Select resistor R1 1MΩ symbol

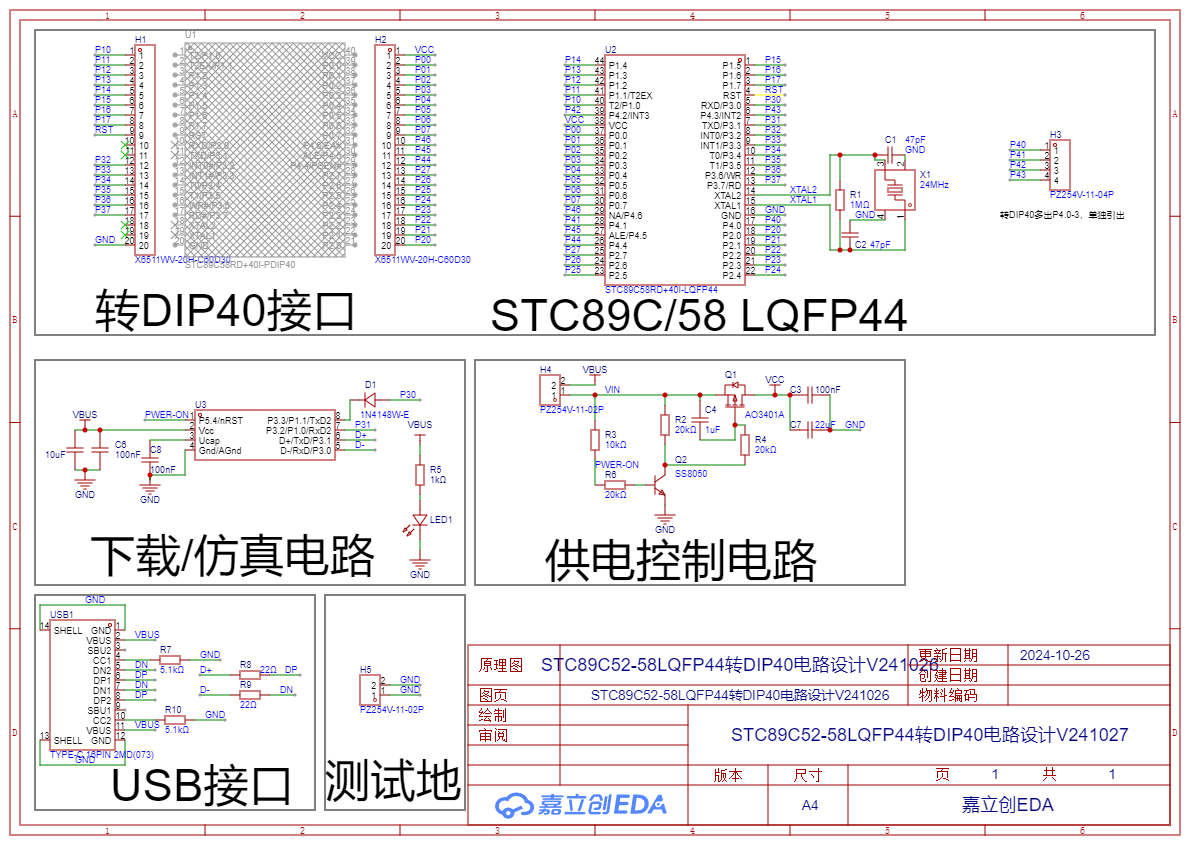(839, 200)
